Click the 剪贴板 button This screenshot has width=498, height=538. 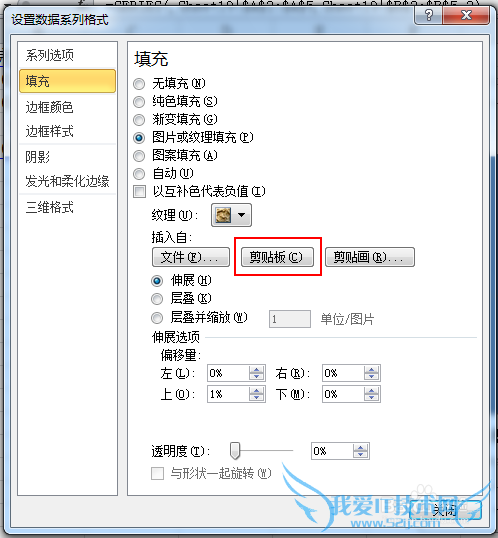277,257
